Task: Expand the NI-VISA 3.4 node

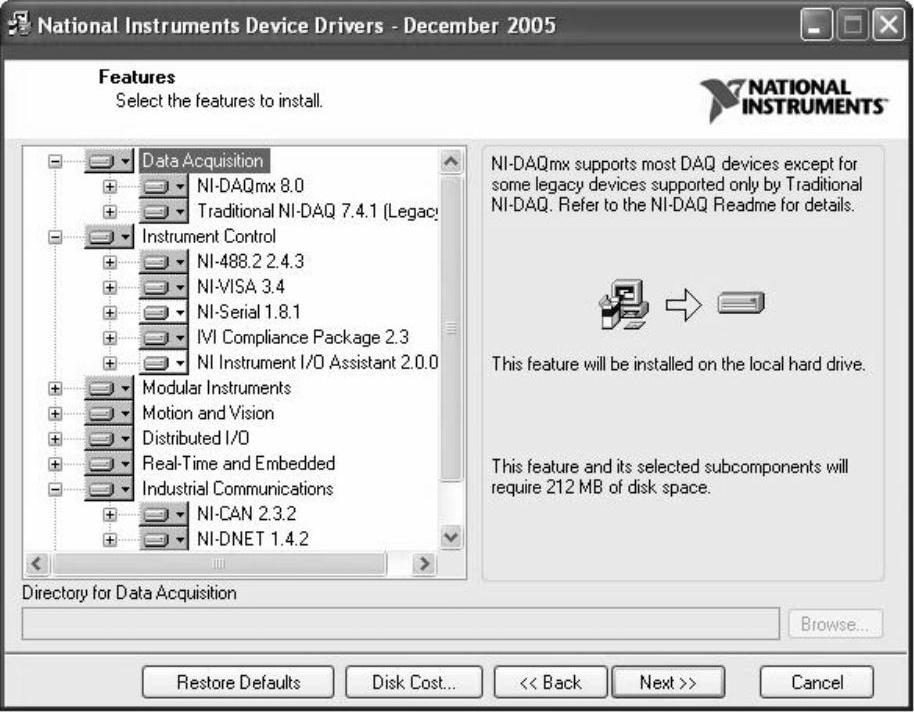Action: [x=110, y=287]
